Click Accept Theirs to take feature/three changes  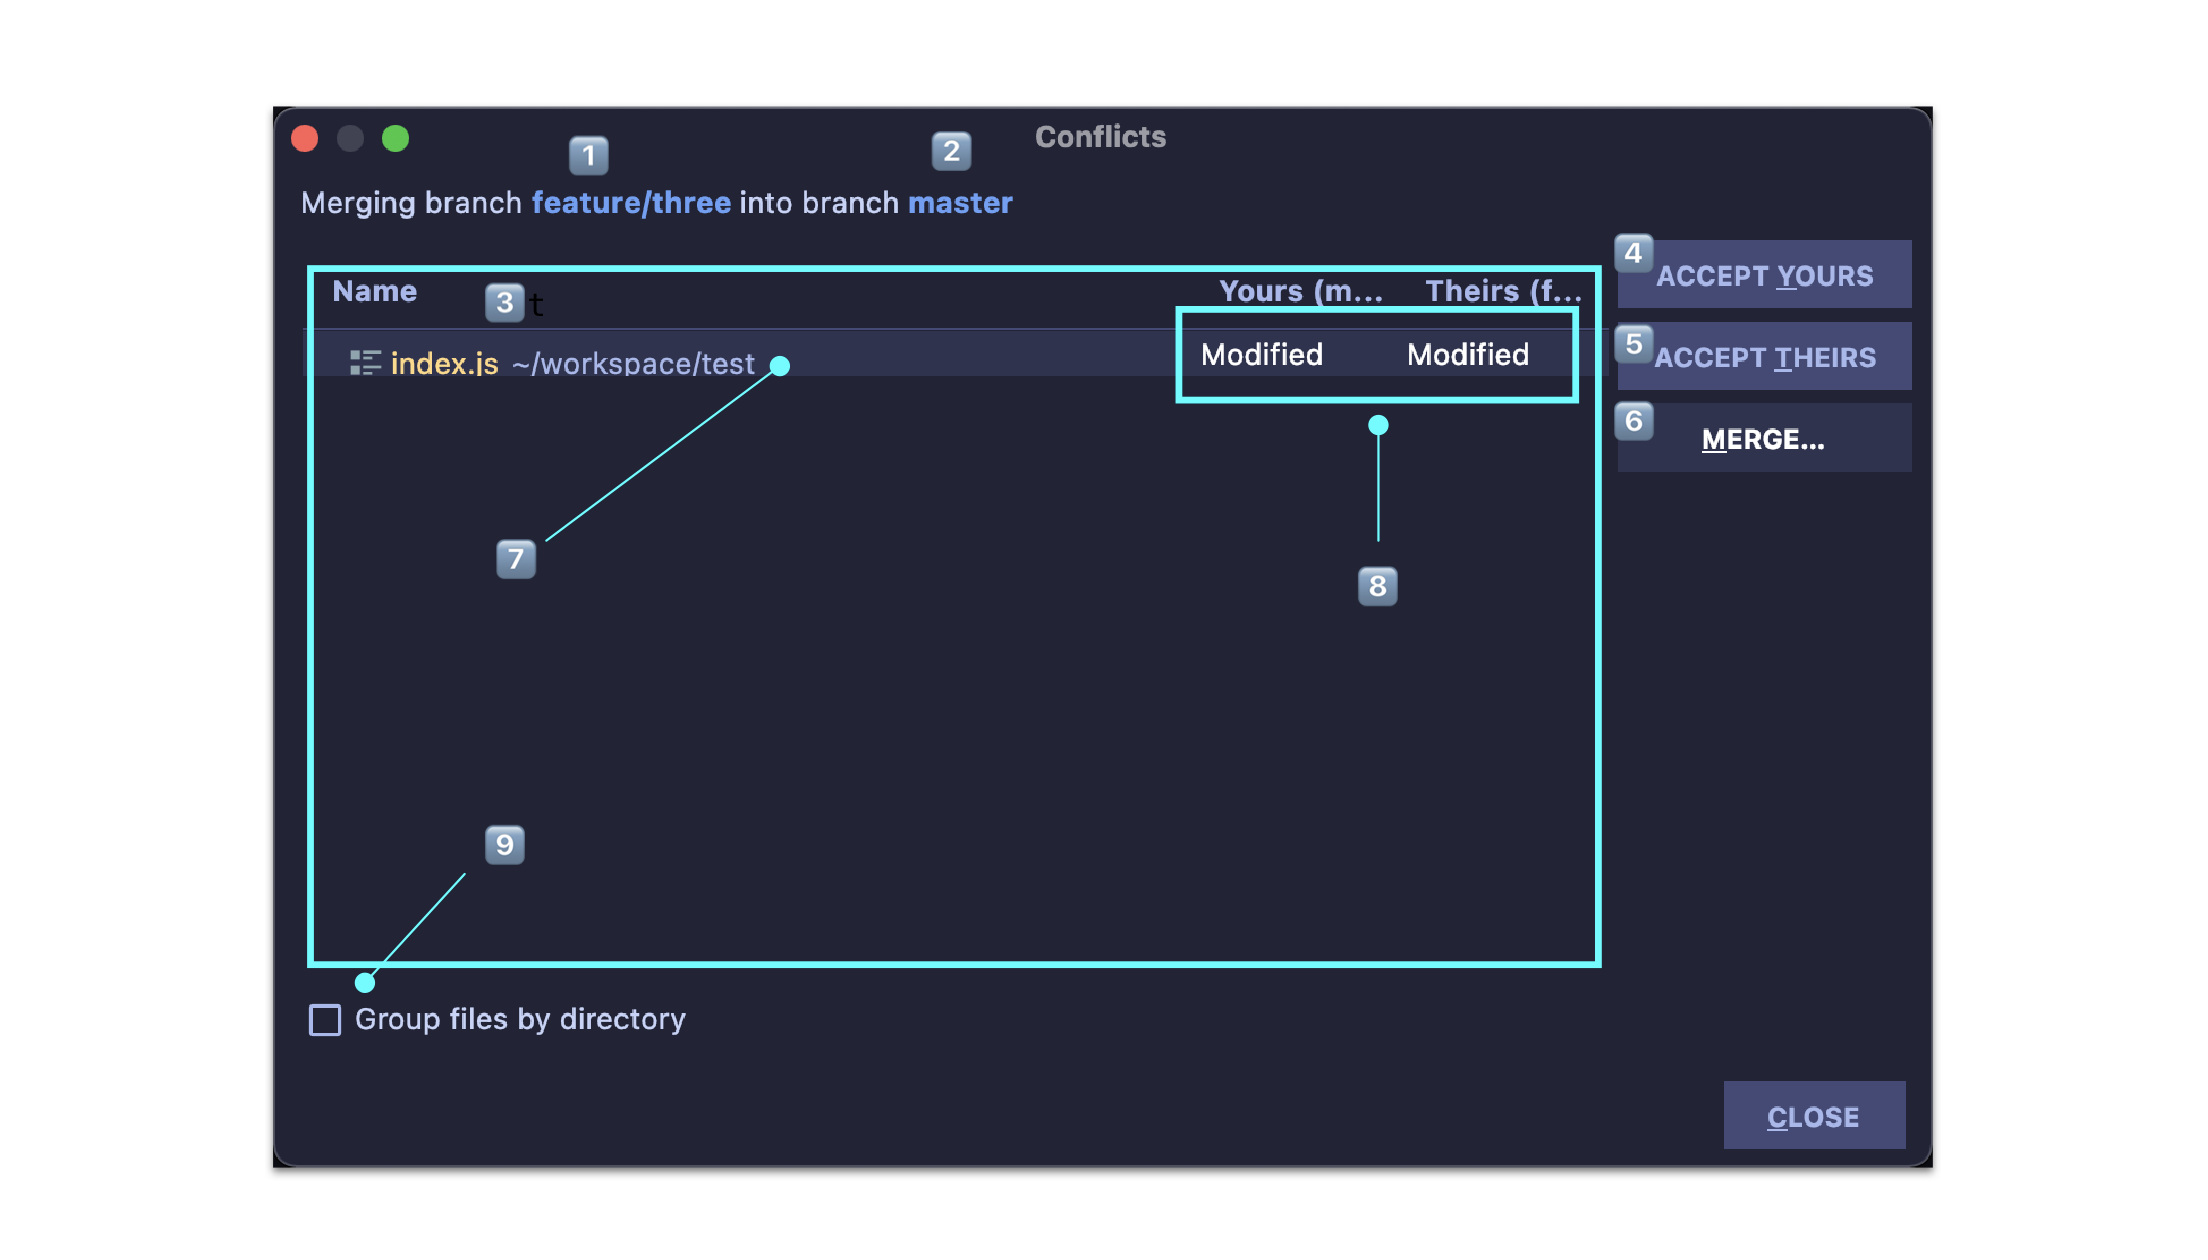1763,356
